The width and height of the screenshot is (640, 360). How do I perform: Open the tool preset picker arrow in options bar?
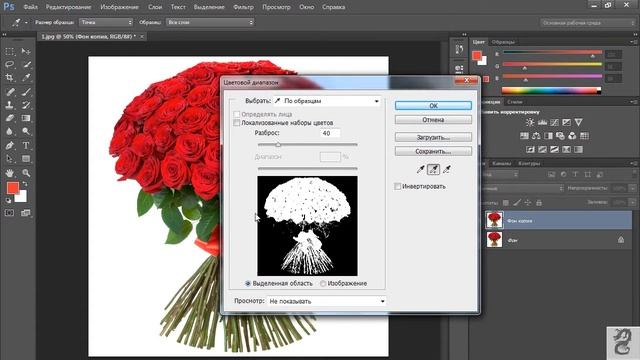[26, 23]
